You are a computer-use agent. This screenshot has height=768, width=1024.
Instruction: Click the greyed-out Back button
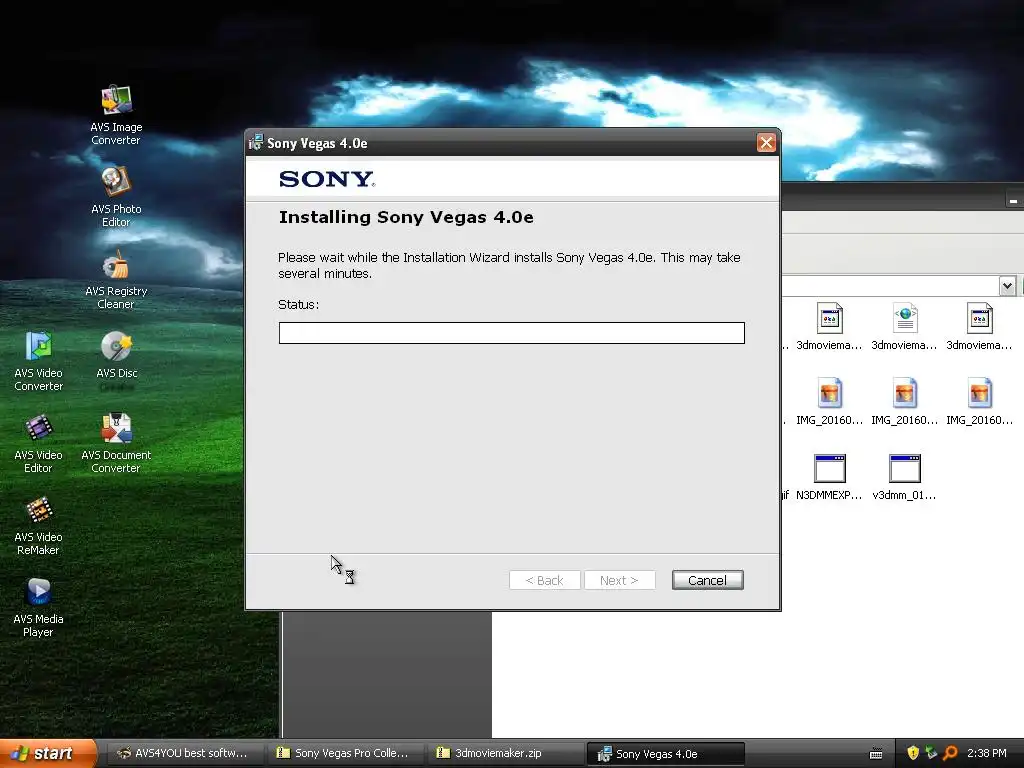point(544,580)
